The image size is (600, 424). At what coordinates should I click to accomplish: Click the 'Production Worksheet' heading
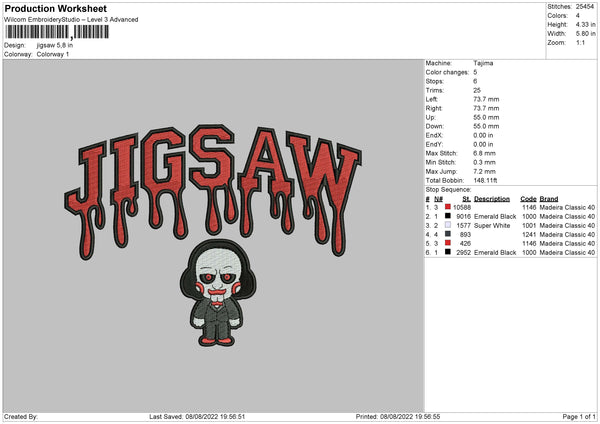point(56,8)
